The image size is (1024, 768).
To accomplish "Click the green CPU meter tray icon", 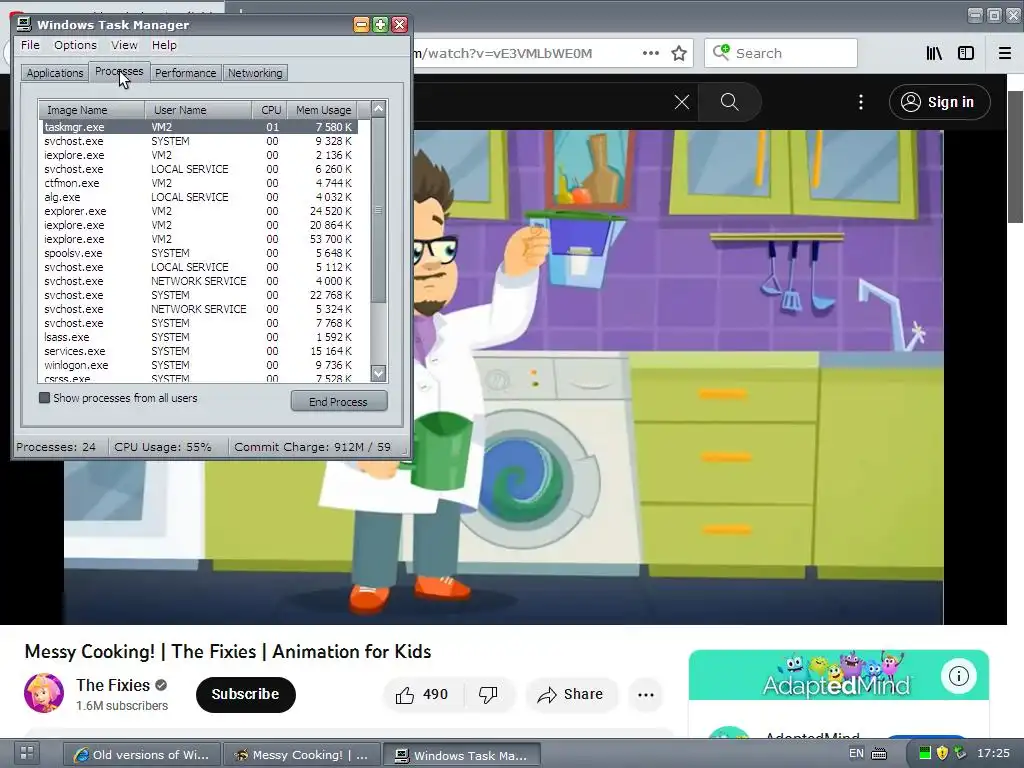I will point(925,754).
